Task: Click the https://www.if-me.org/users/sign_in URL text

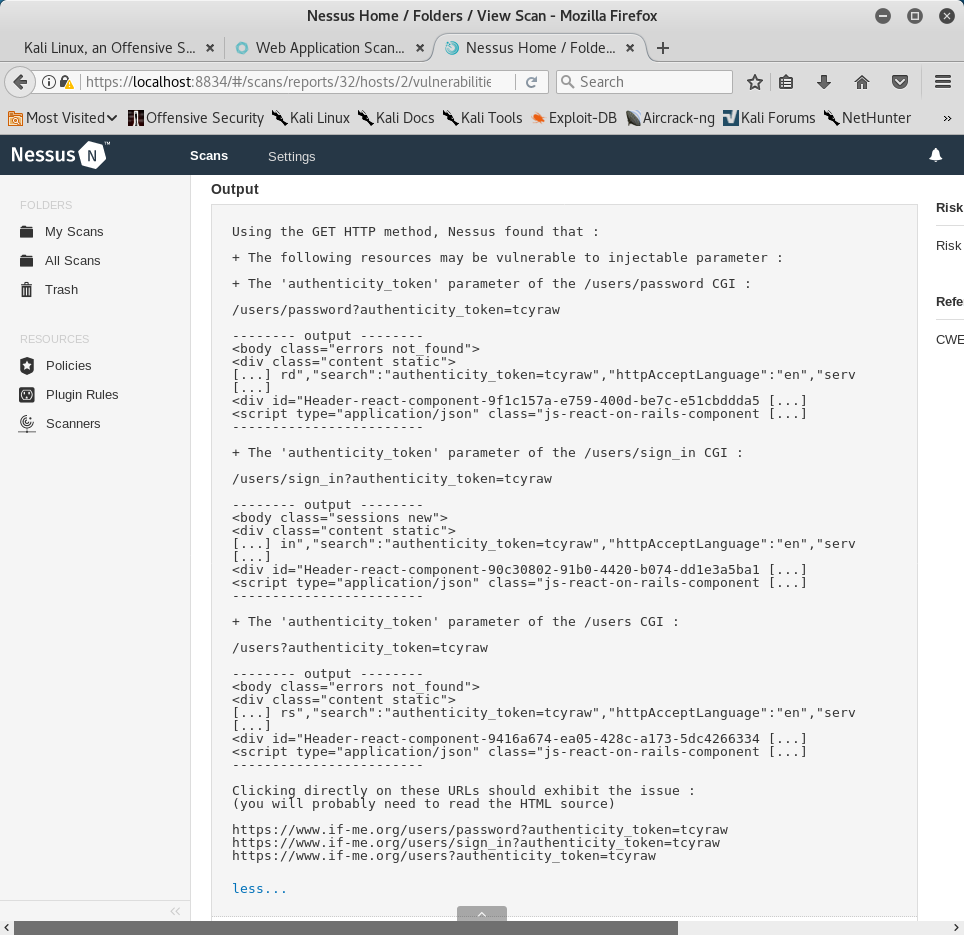Action: coord(476,843)
